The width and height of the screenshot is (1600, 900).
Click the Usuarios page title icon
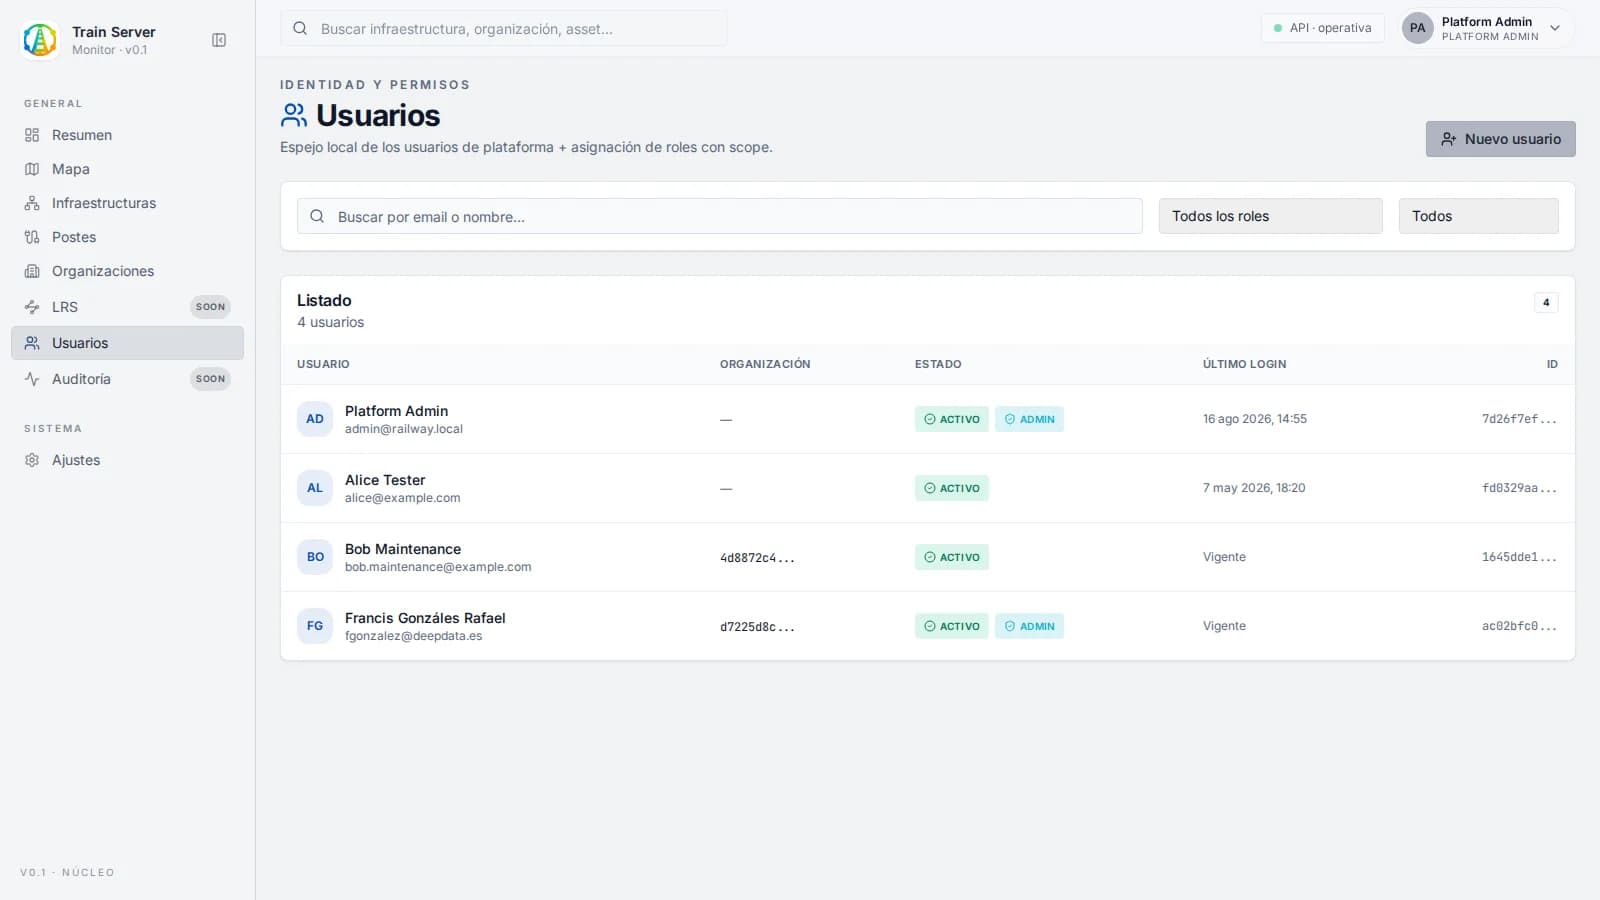pos(294,115)
